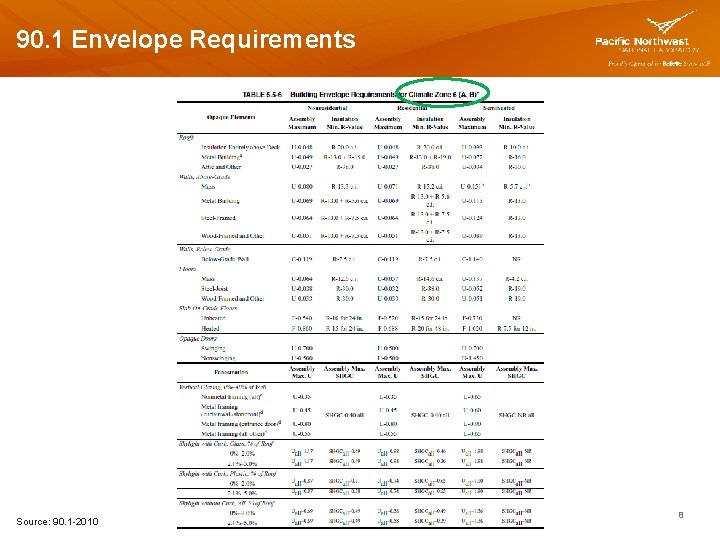Image resolution: width=720 pixels, height=540 pixels.
Task: Click the 'R 15 for 24 in.' heated slab value
Action: tap(344, 329)
